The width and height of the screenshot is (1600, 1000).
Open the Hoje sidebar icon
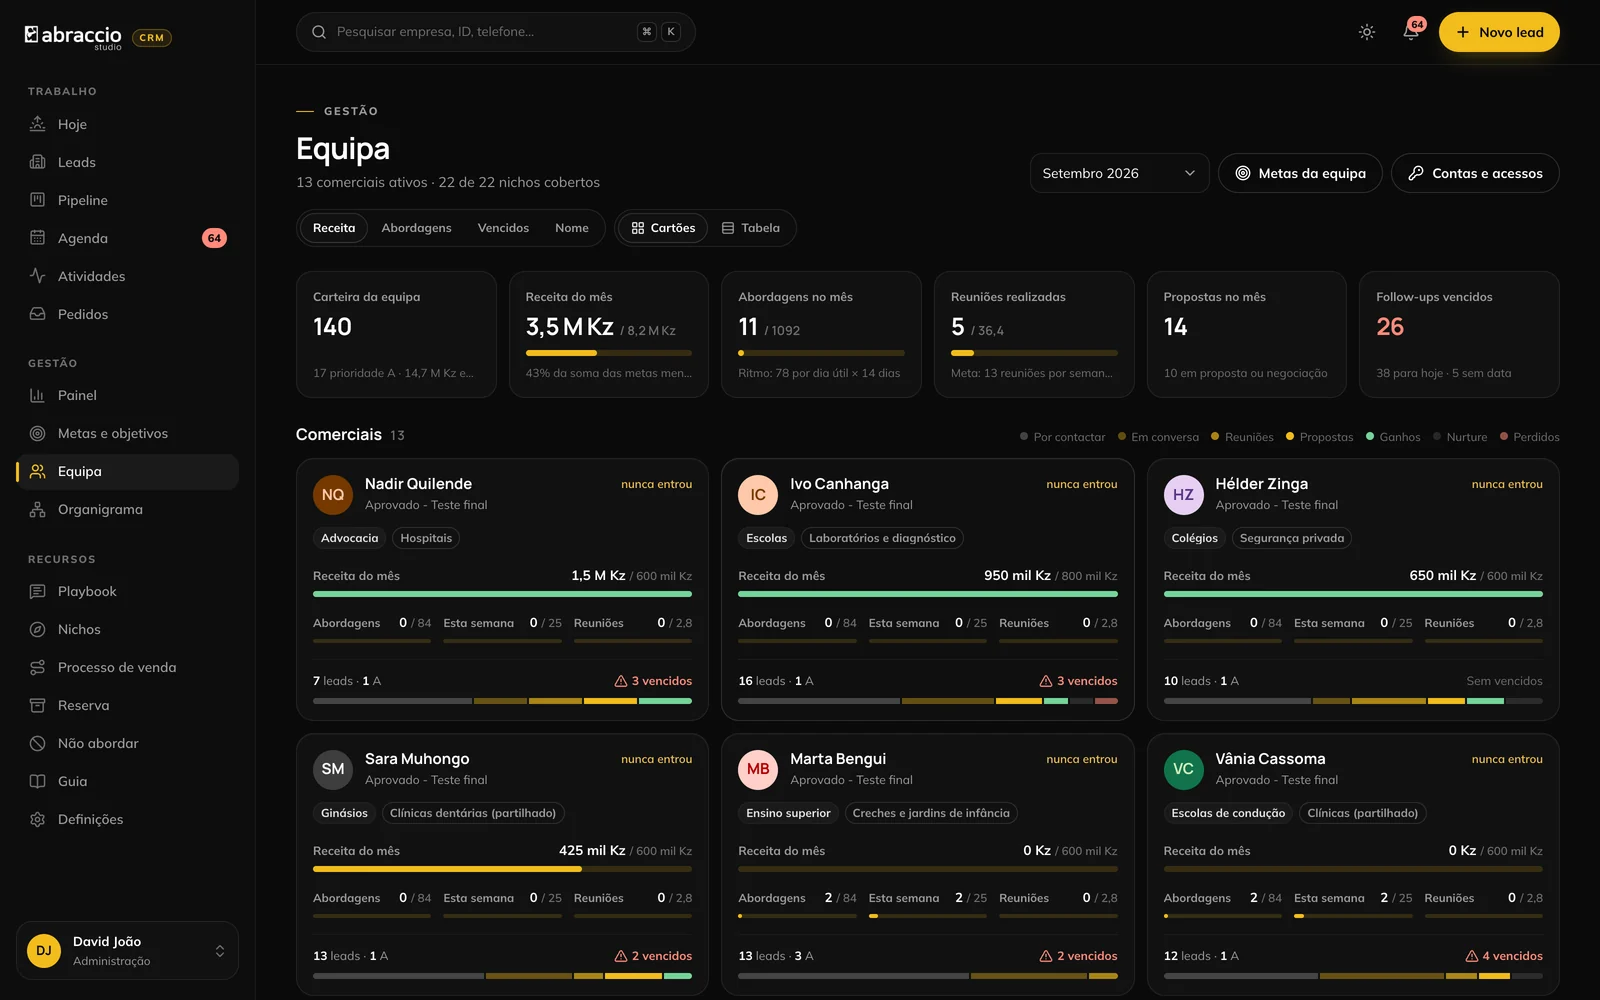coord(37,124)
